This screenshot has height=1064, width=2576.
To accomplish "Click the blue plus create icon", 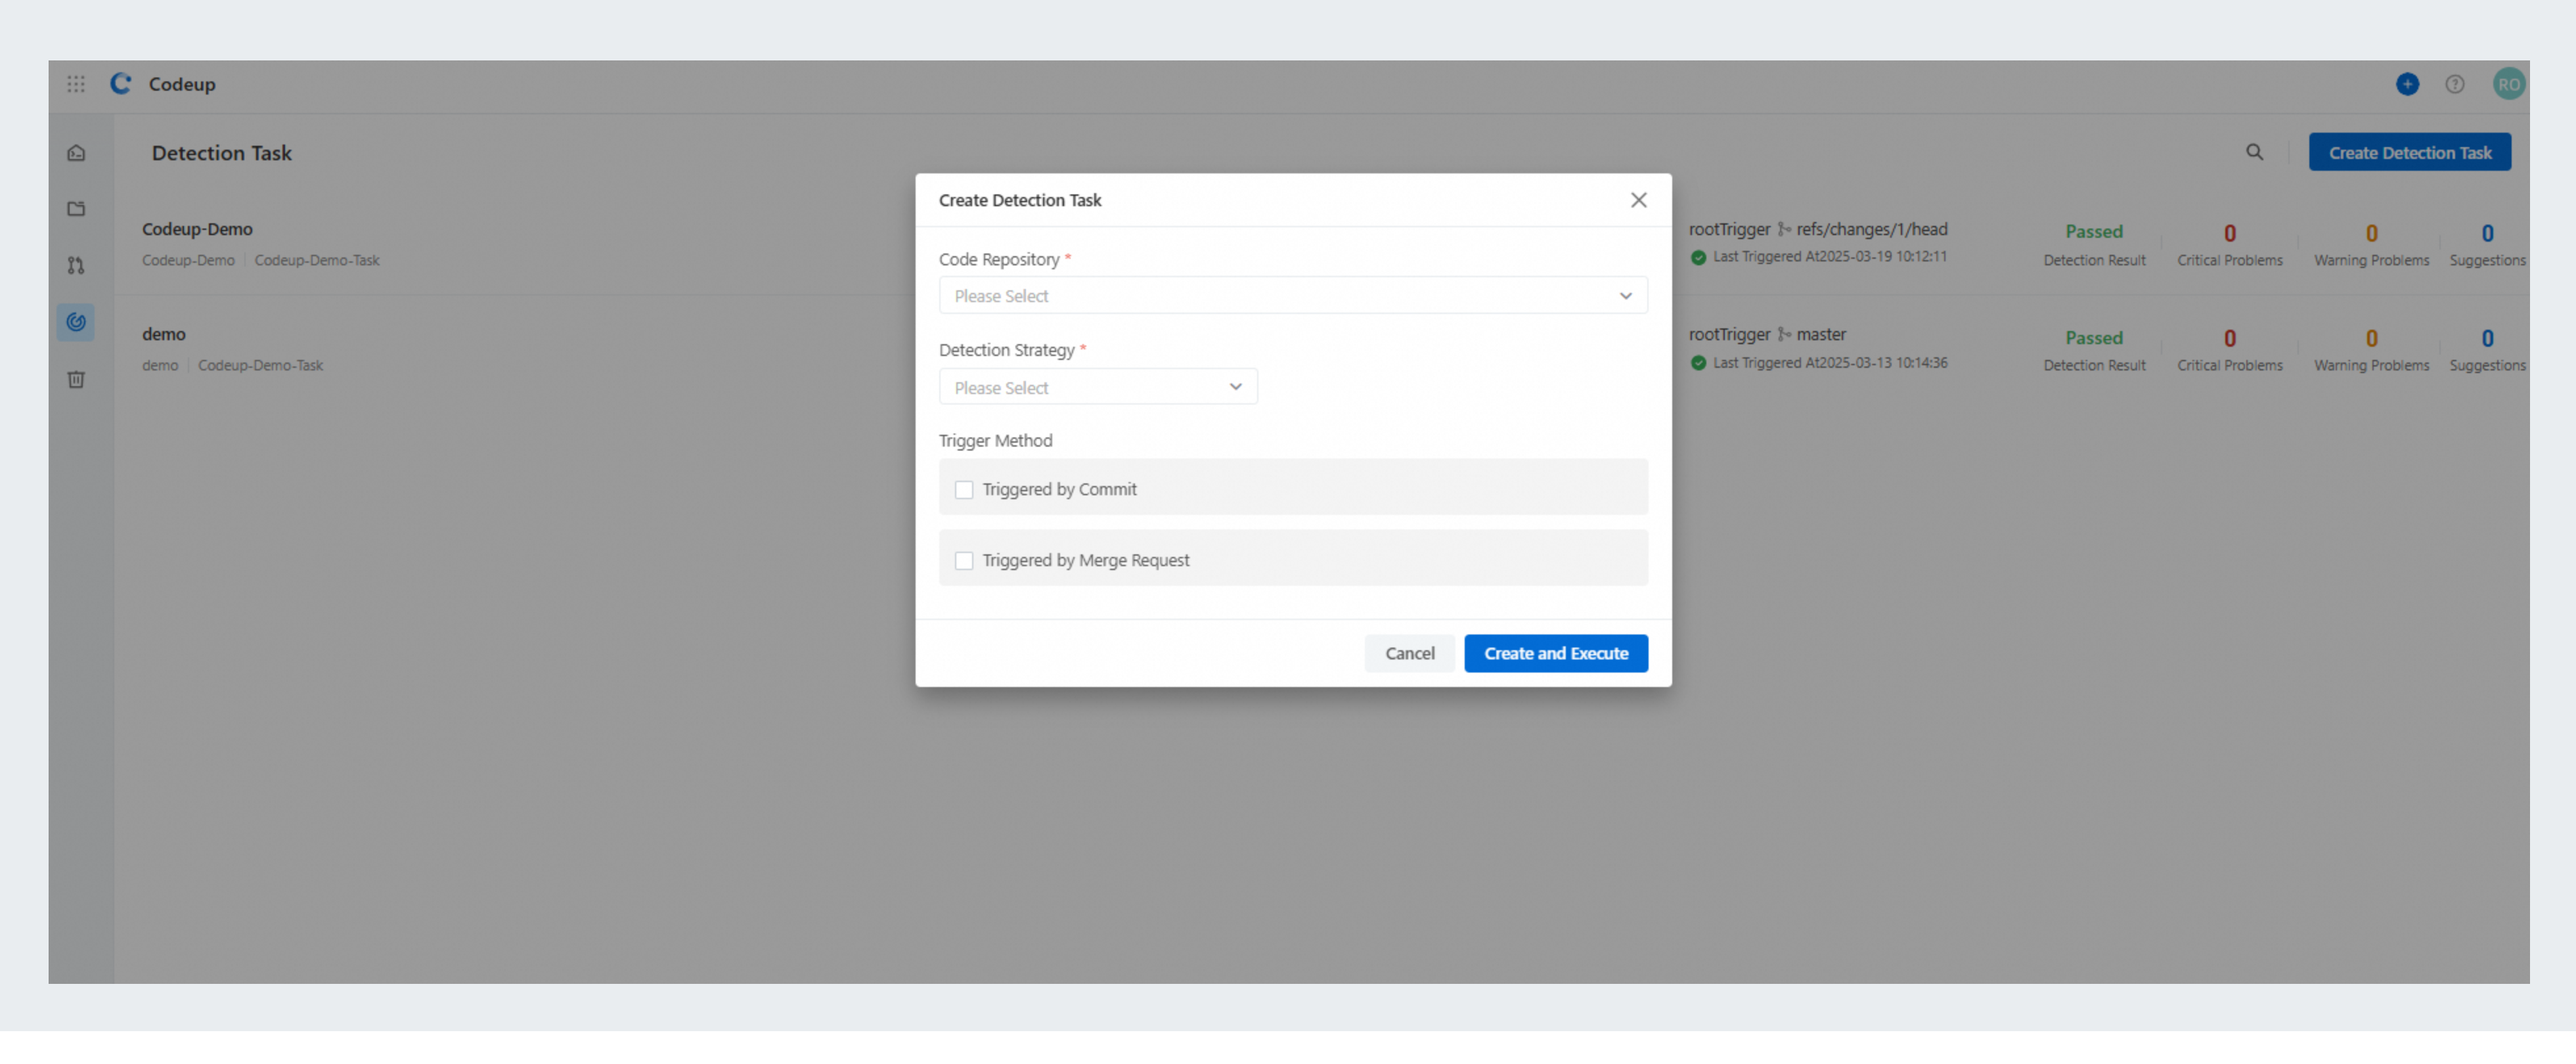I will [2407, 84].
